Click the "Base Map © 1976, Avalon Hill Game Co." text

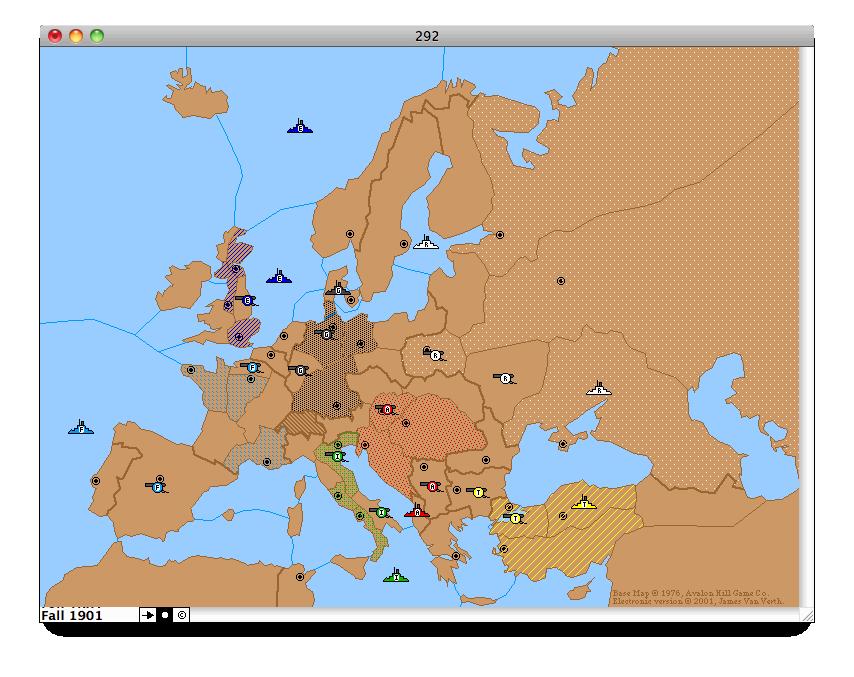click(x=690, y=593)
